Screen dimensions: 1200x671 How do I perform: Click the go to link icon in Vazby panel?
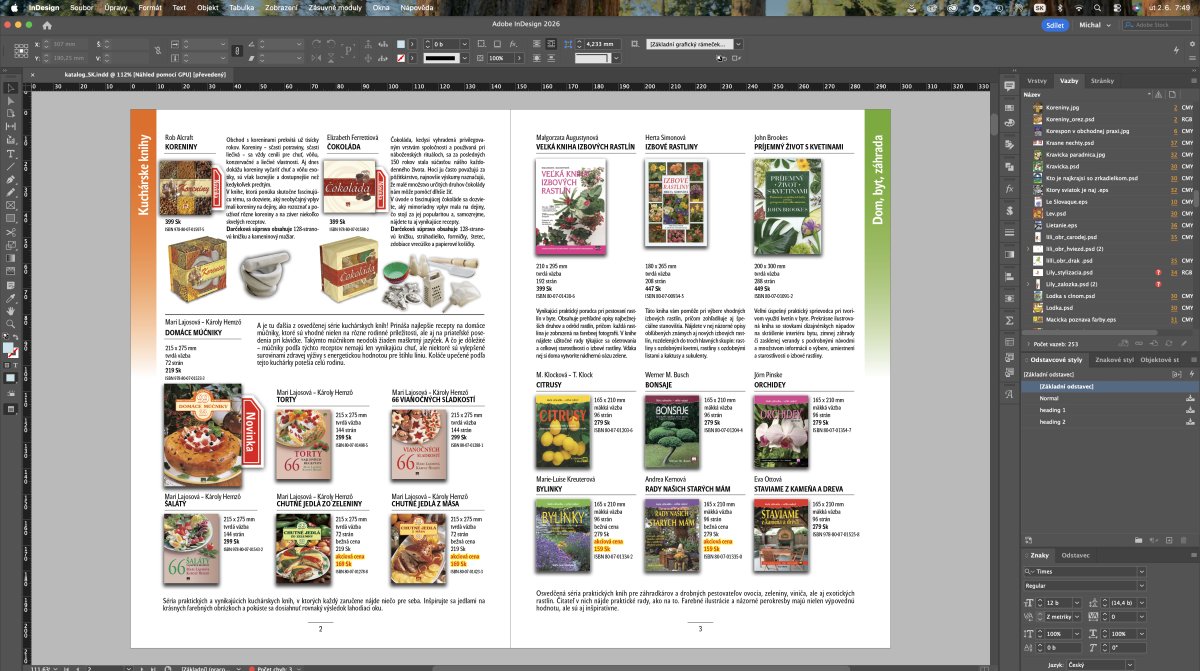tap(1153, 344)
